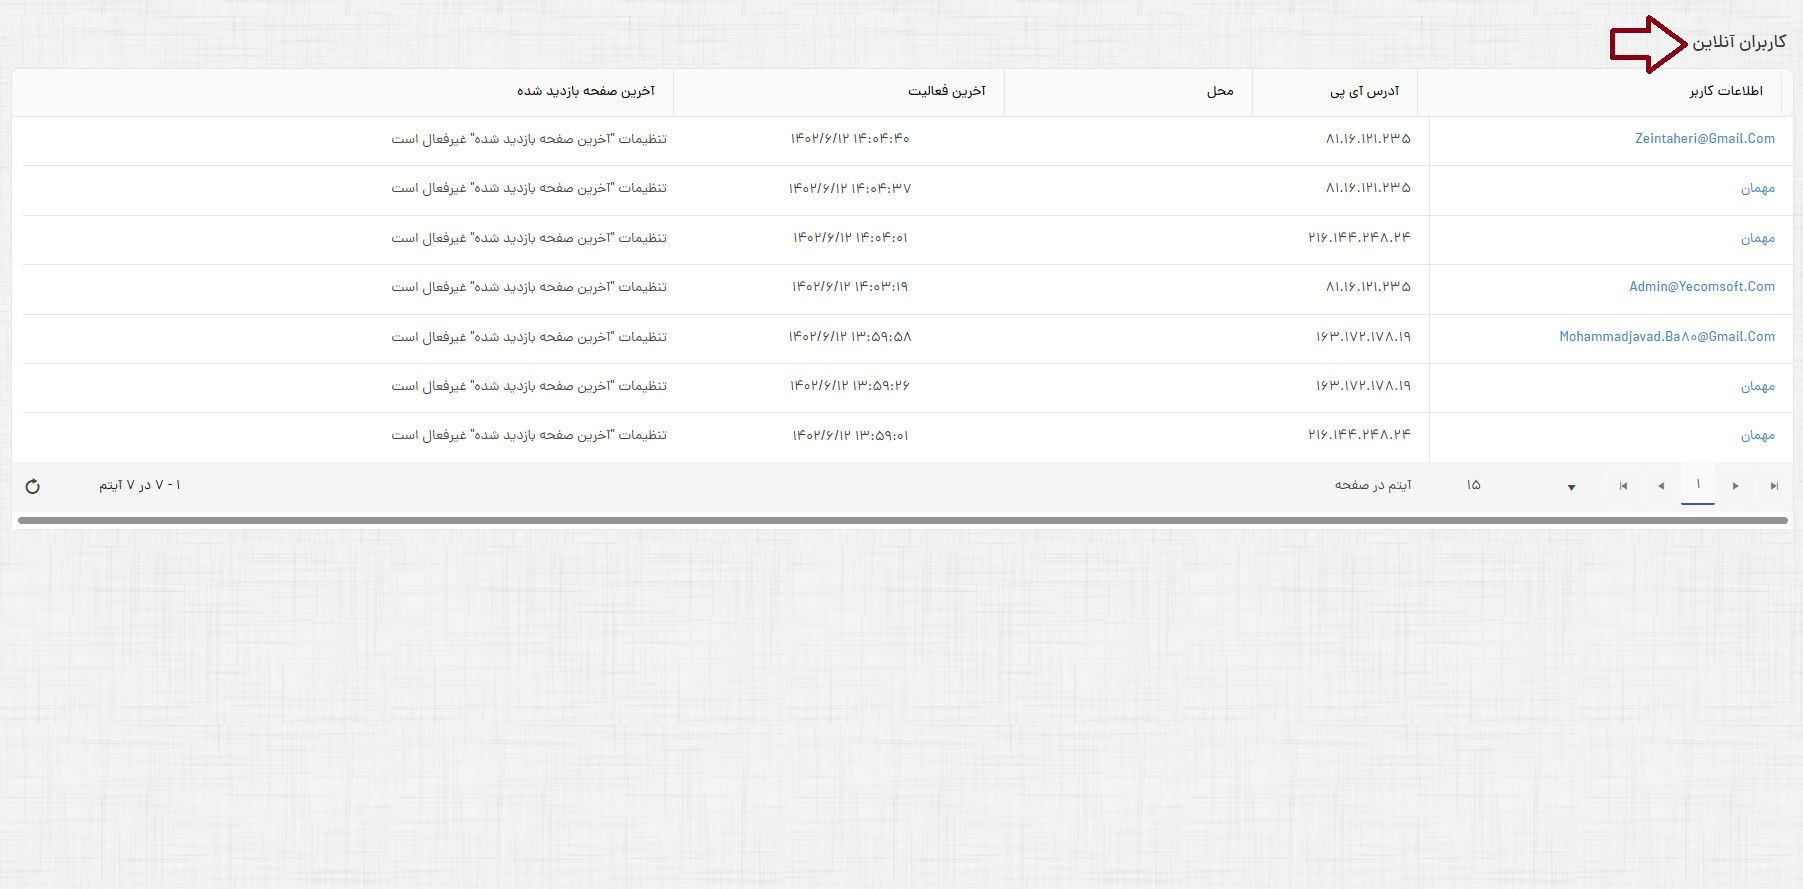This screenshot has height=889, width=1803.
Task: Open the Mohammadjavad.Ba80@Gmail.Com user link
Action: click(x=1666, y=337)
